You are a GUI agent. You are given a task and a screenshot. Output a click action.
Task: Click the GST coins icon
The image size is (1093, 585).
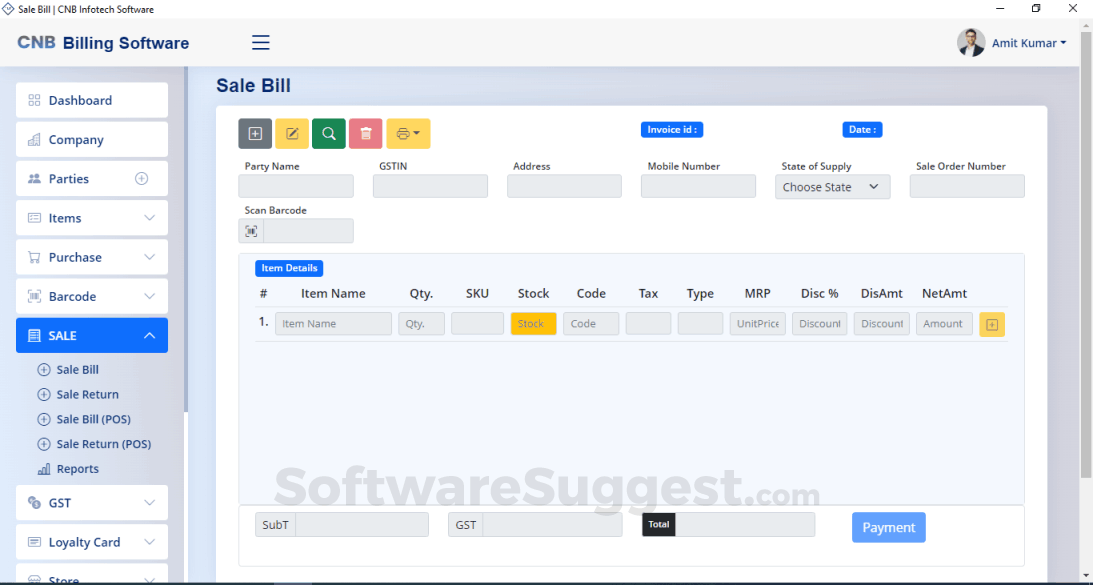tap(34, 503)
